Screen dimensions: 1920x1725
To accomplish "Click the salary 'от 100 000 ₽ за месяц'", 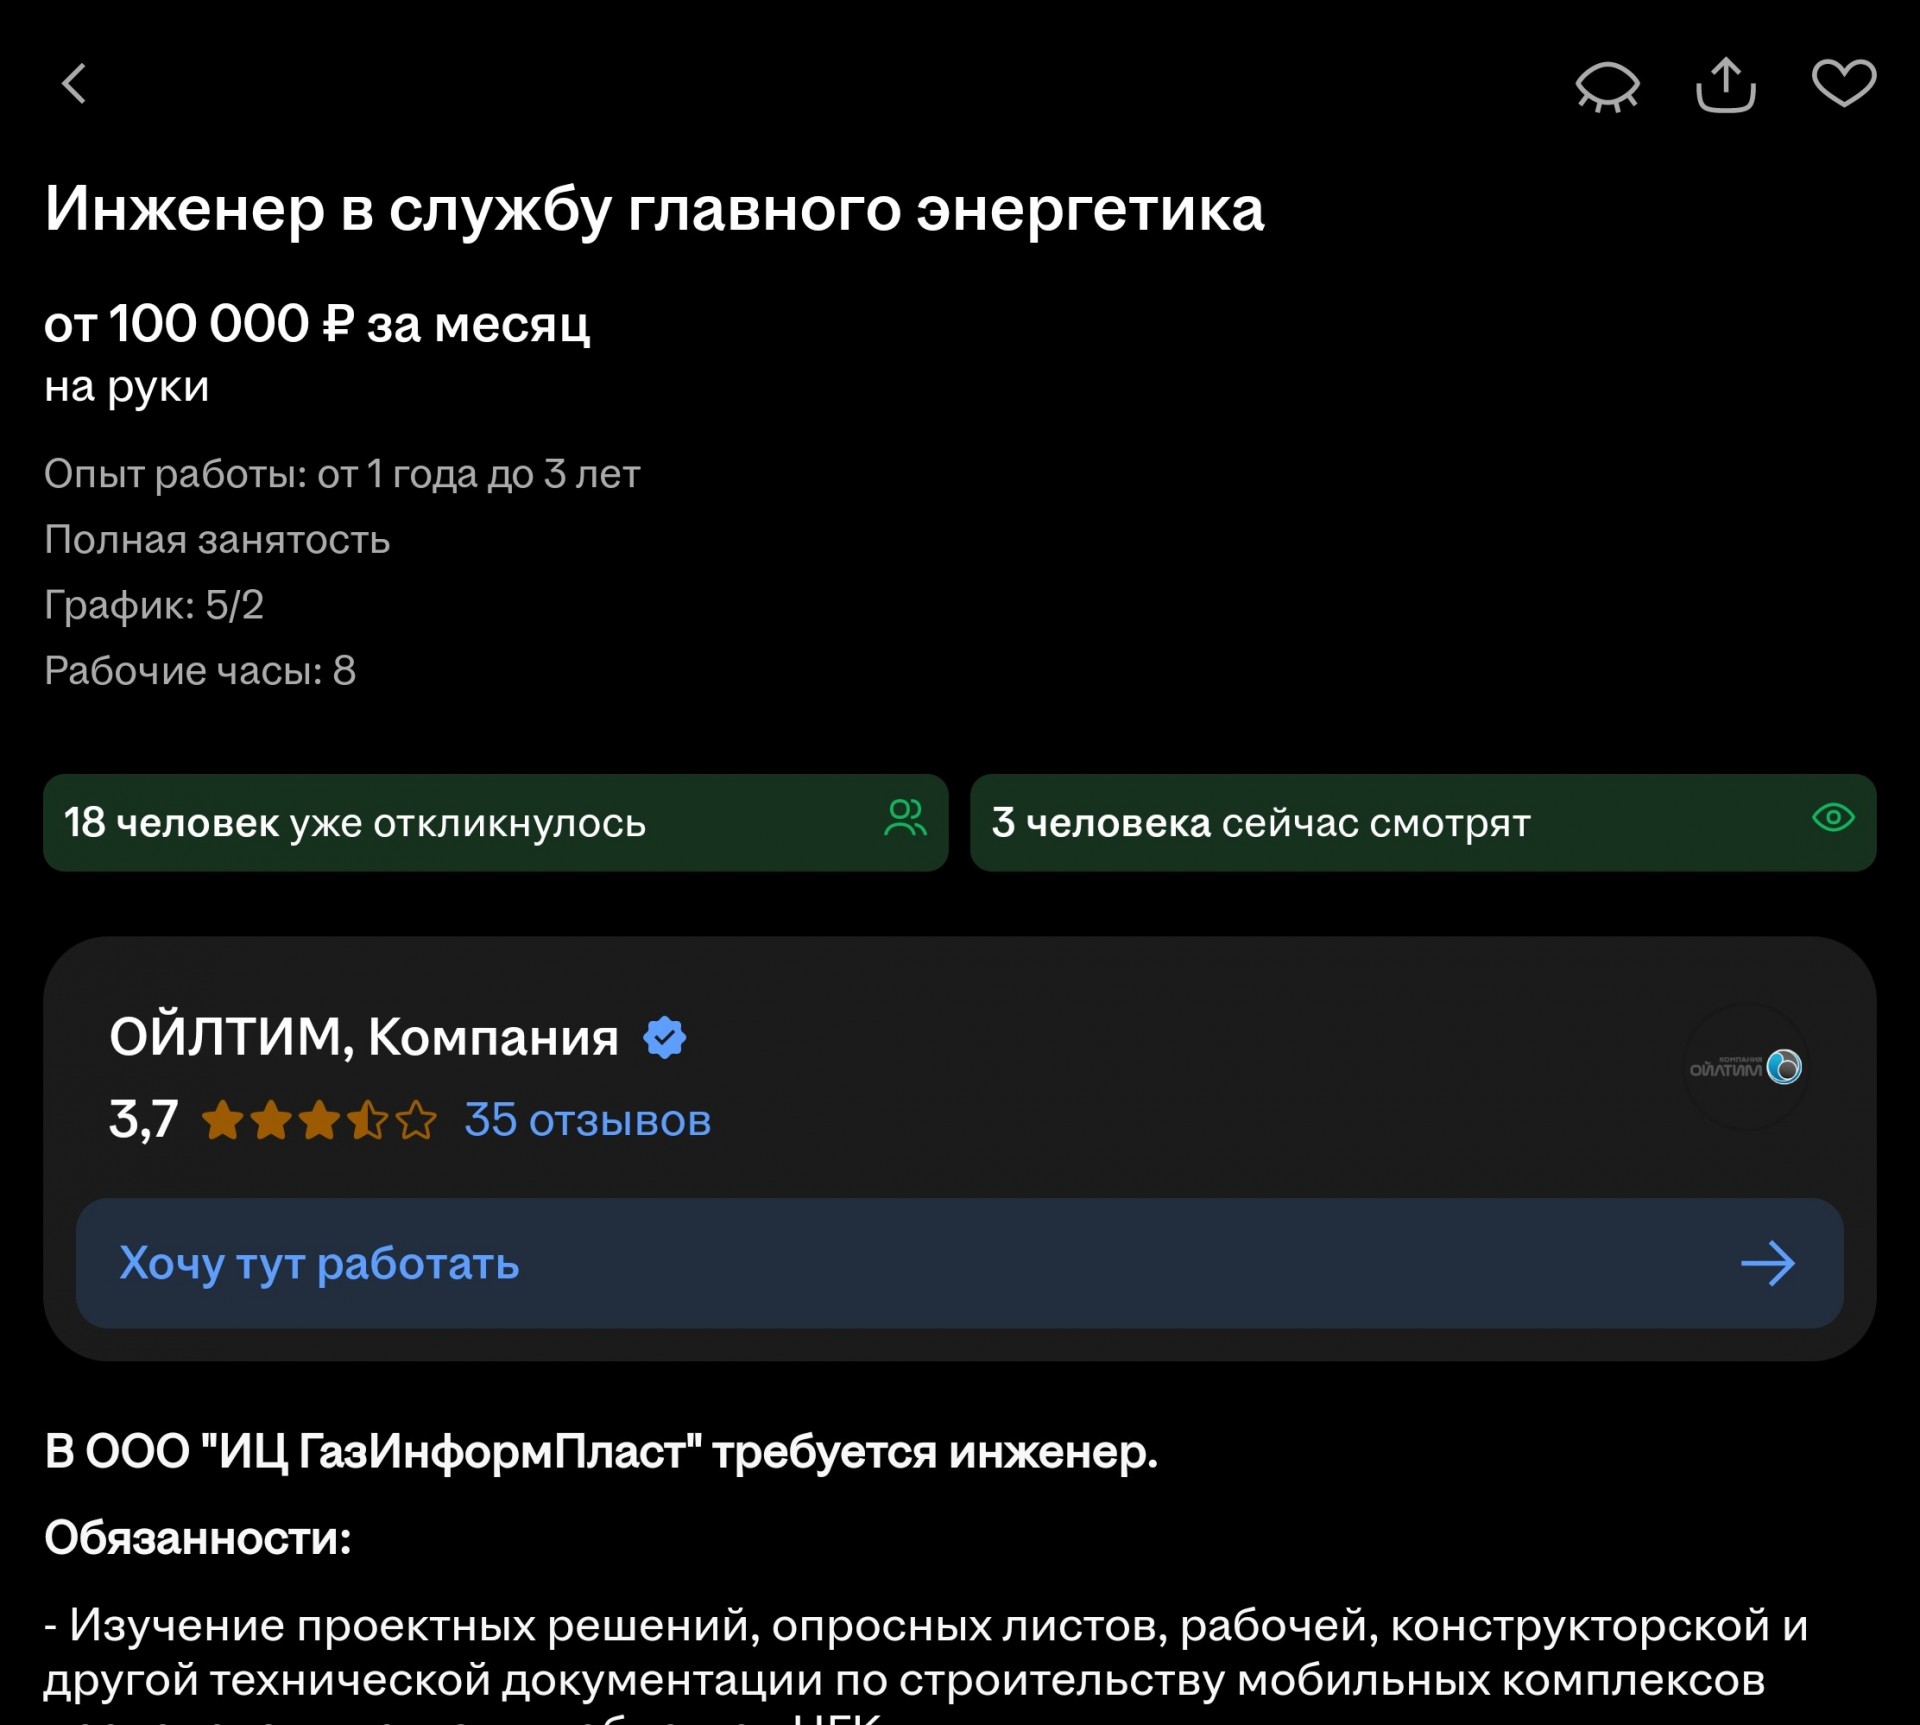I will (317, 324).
